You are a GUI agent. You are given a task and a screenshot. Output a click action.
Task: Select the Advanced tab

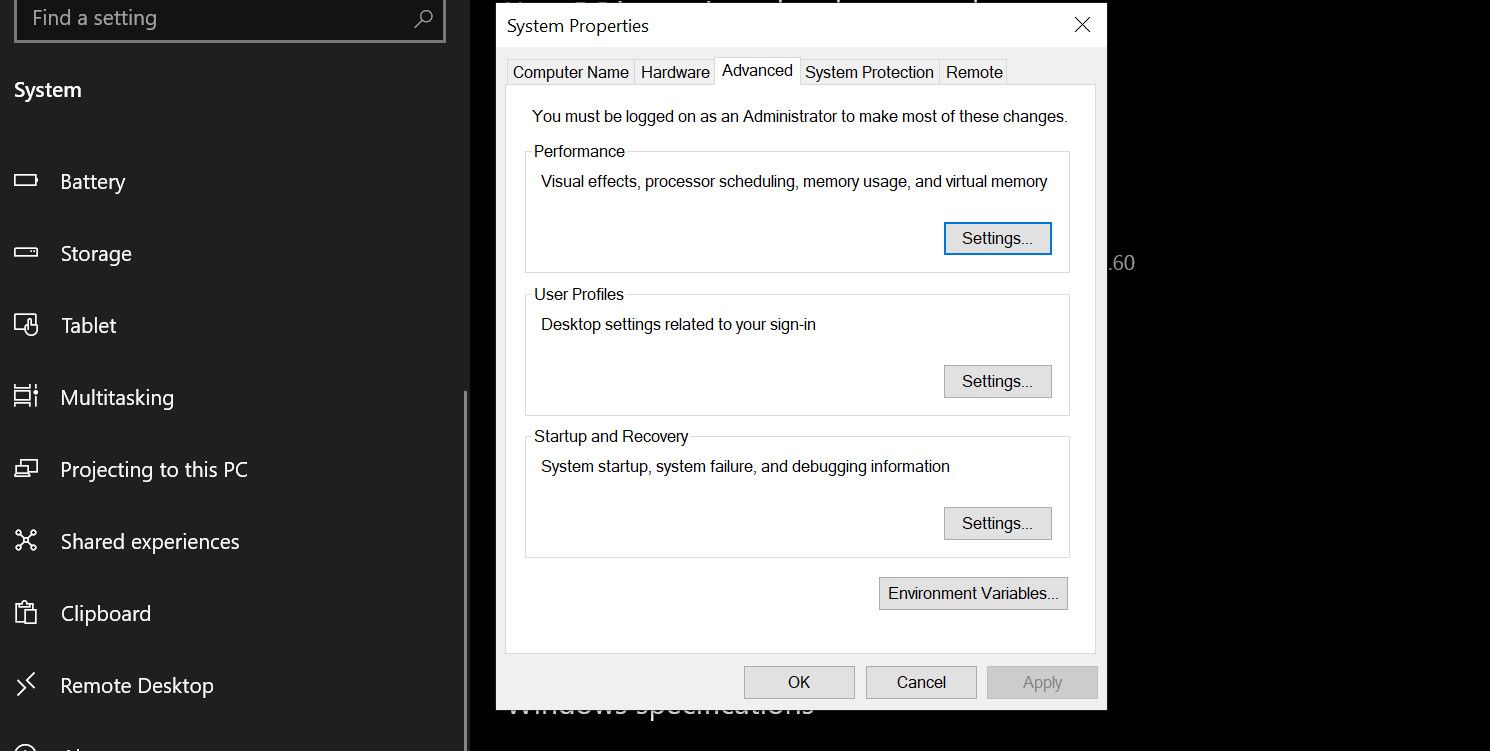pyautogui.click(x=757, y=70)
